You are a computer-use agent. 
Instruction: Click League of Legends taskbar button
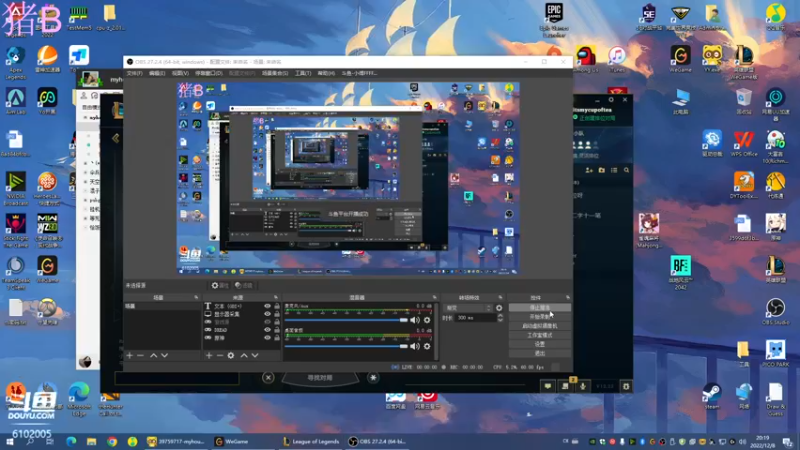pyautogui.click(x=311, y=441)
